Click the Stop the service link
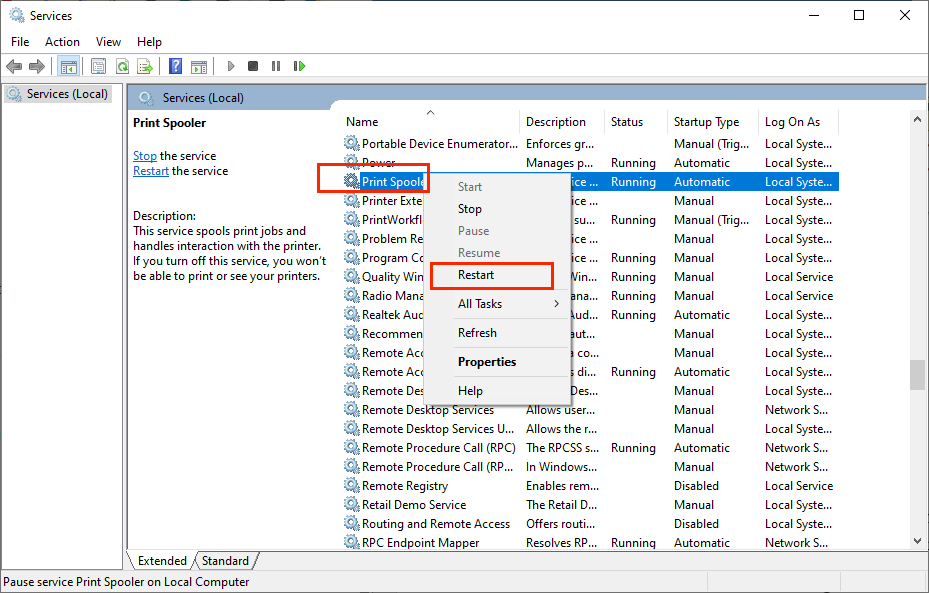The height and width of the screenshot is (593, 929). pyautogui.click(x=145, y=156)
